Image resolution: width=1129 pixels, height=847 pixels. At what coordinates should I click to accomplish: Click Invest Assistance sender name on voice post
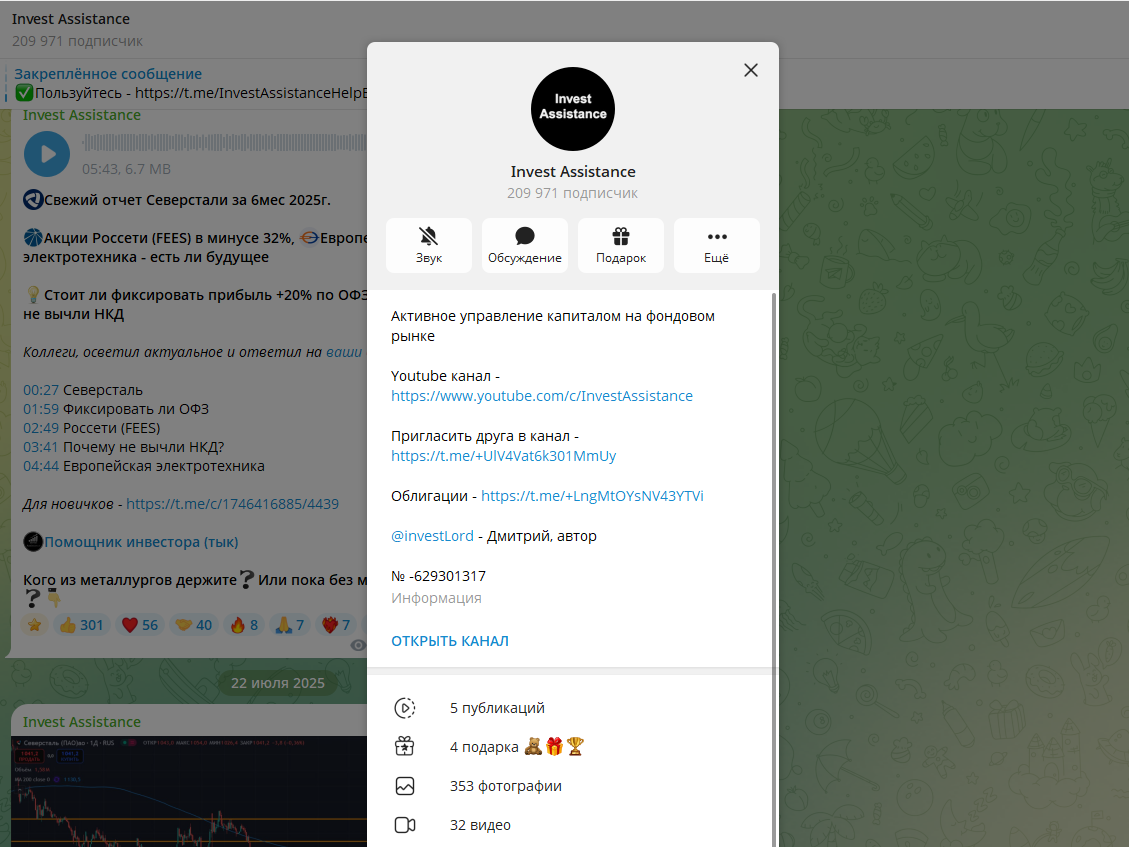coord(81,115)
